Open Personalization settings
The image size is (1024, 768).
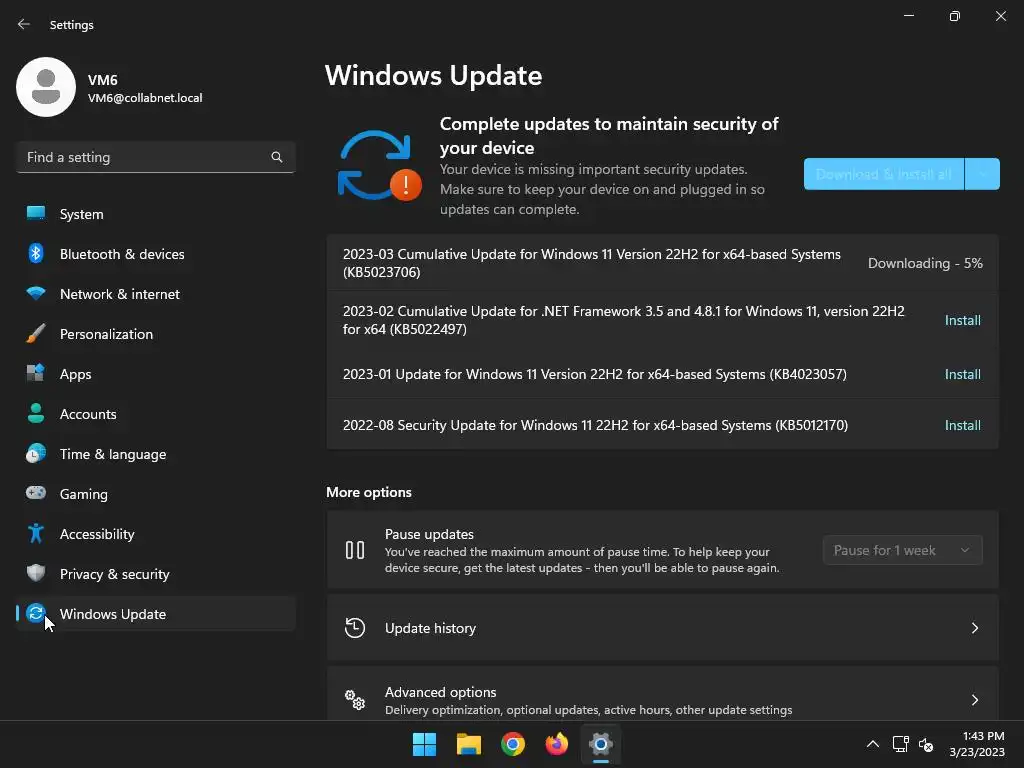[x=156, y=334]
